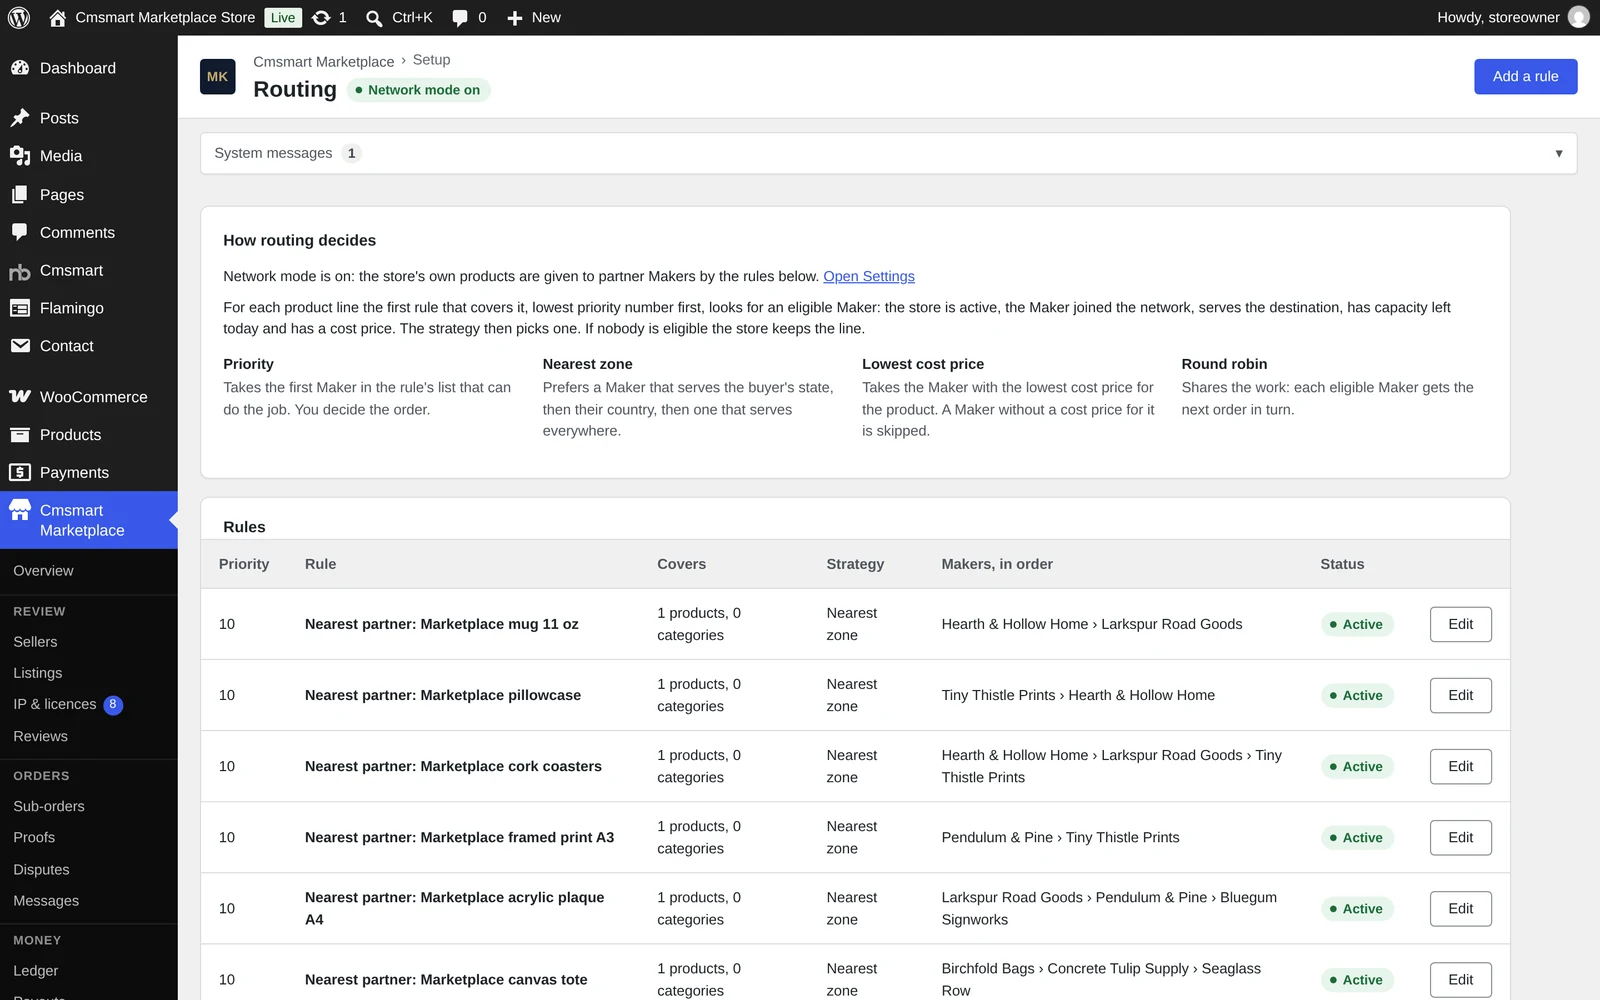Click the Live status badge

point(283,18)
